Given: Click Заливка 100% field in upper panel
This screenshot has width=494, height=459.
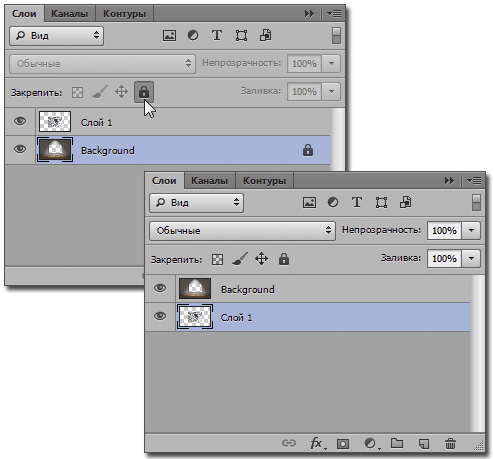Looking at the screenshot, I should pyautogui.click(x=304, y=91).
